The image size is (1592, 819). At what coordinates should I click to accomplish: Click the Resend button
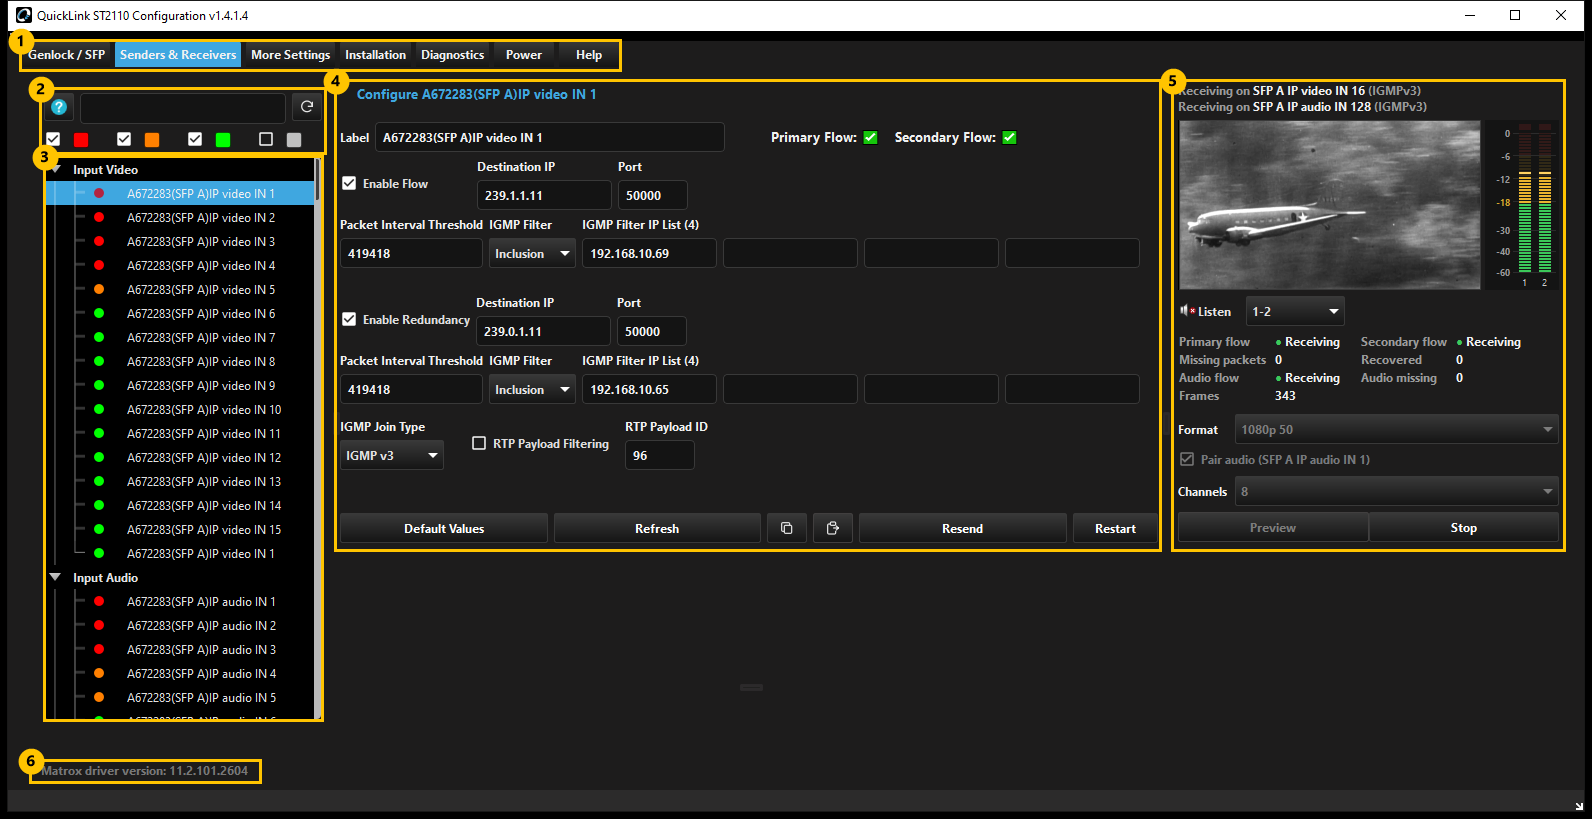tap(962, 528)
